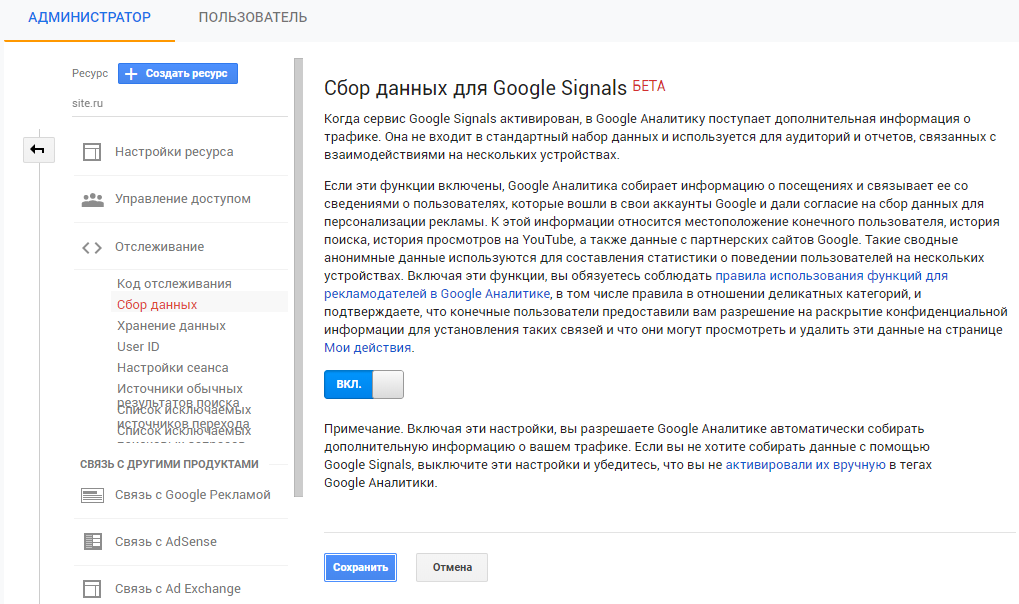
Task: Select Код отслеживания submenu item
Action: (174, 283)
